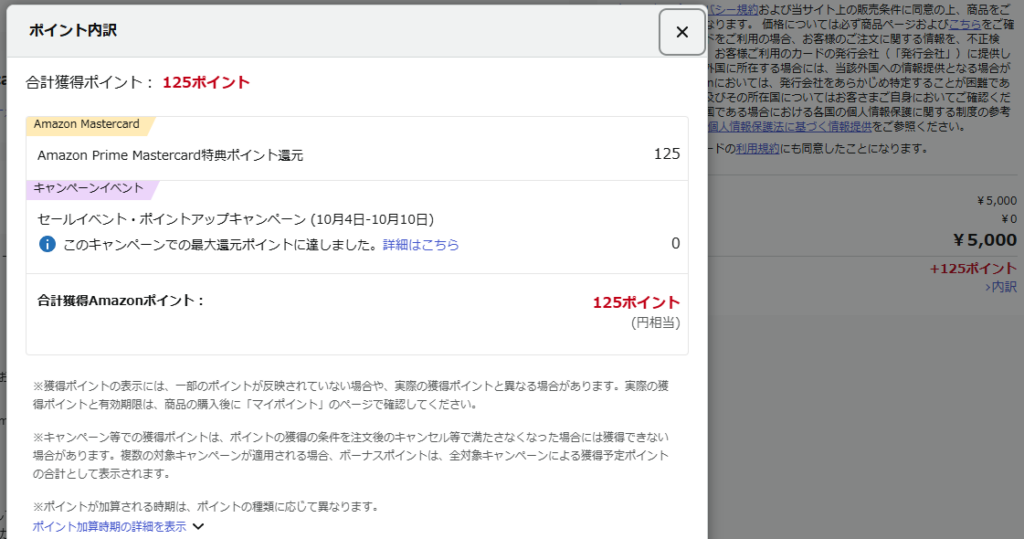Click the ポイント内訳 dialog title
The width and height of the screenshot is (1024, 539).
click(x=76, y=31)
